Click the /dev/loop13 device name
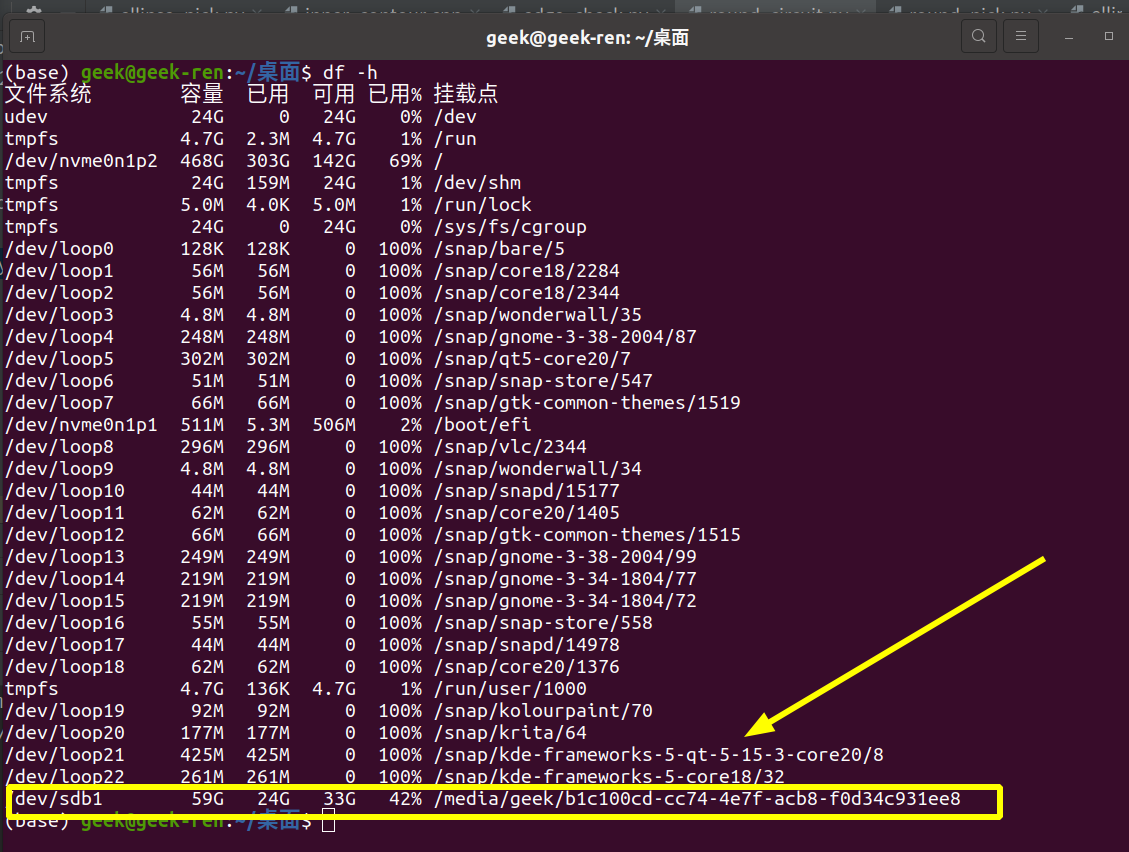Screen dimensions: 1129x852 [65, 557]
